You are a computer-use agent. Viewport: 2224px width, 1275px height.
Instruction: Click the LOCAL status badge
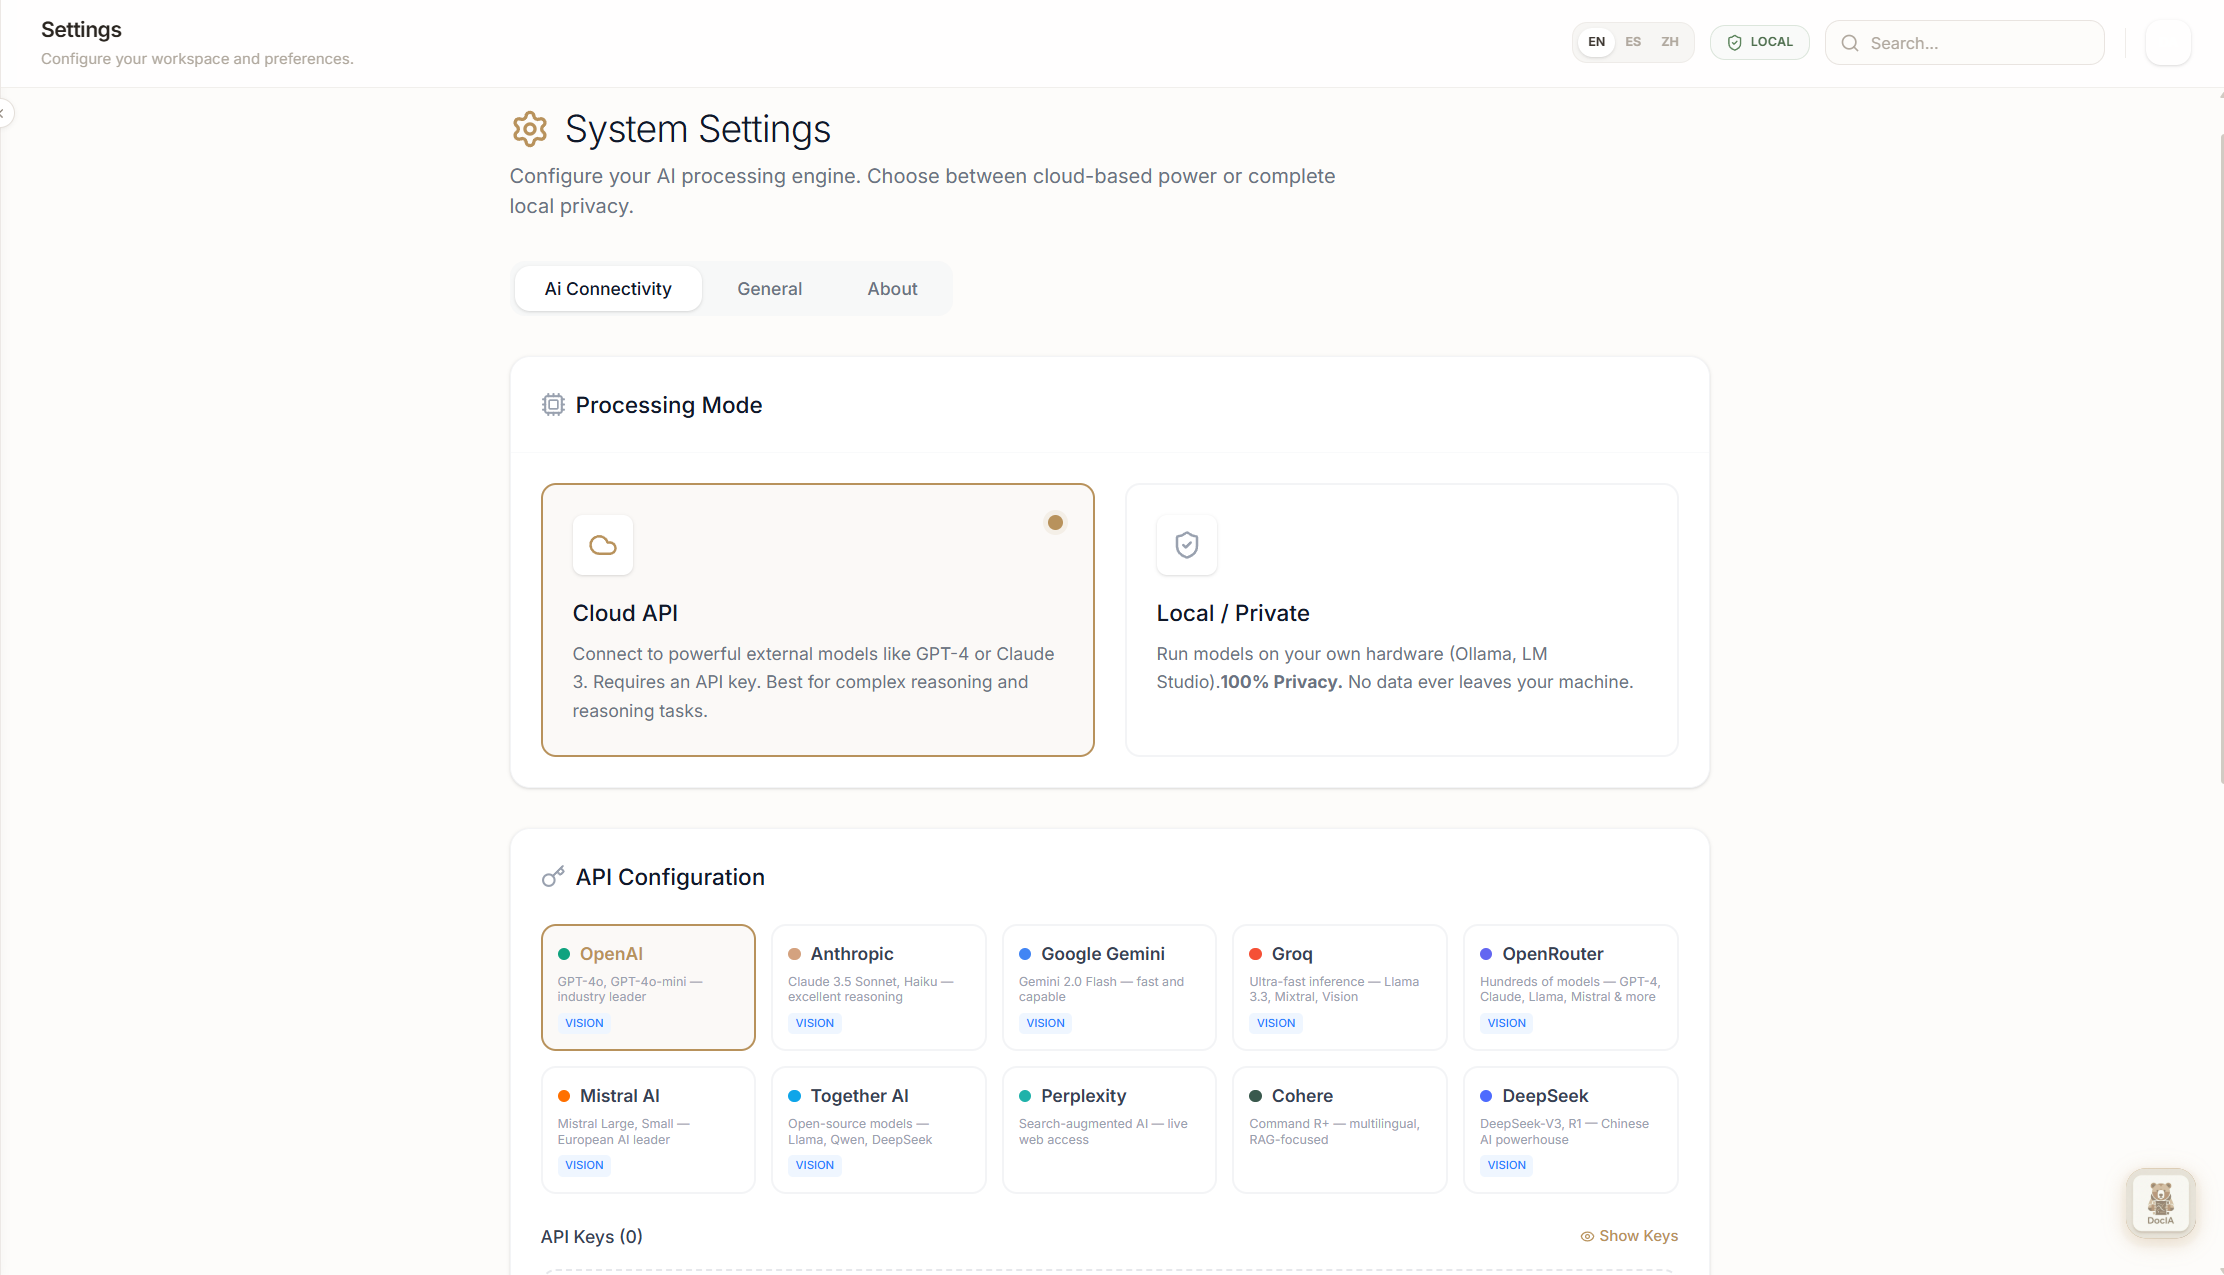[1760, 42]
